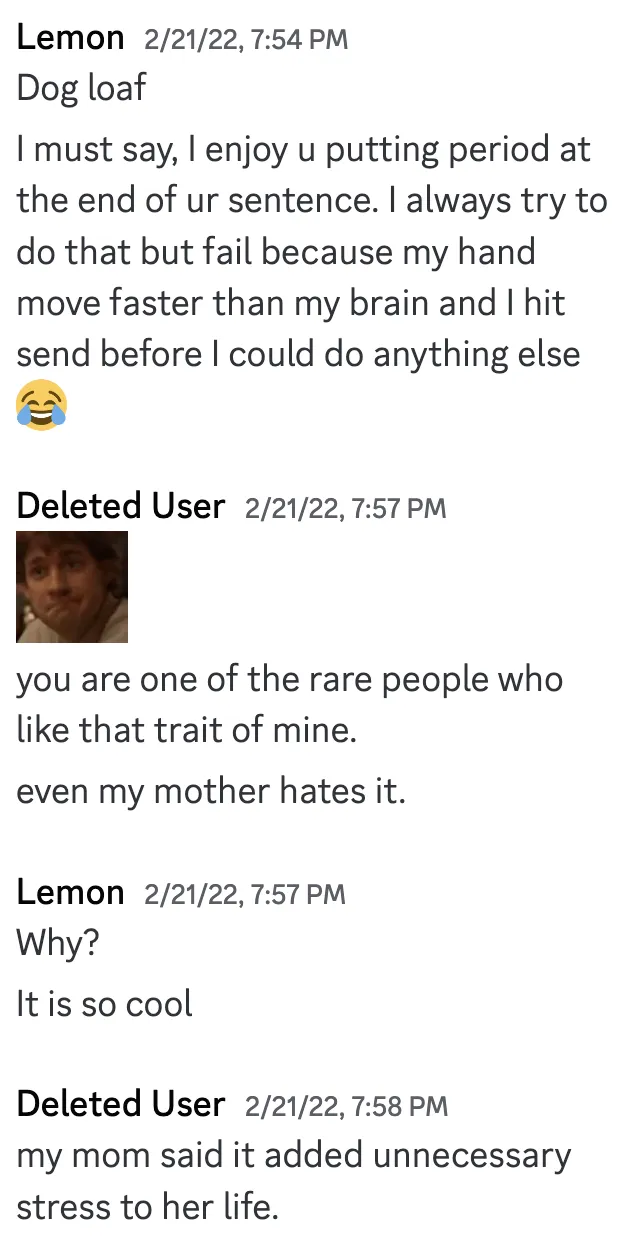Click the Deleted User name at 7:57 PM
Screen dimensions: 630x1242
tap(120, 506)
